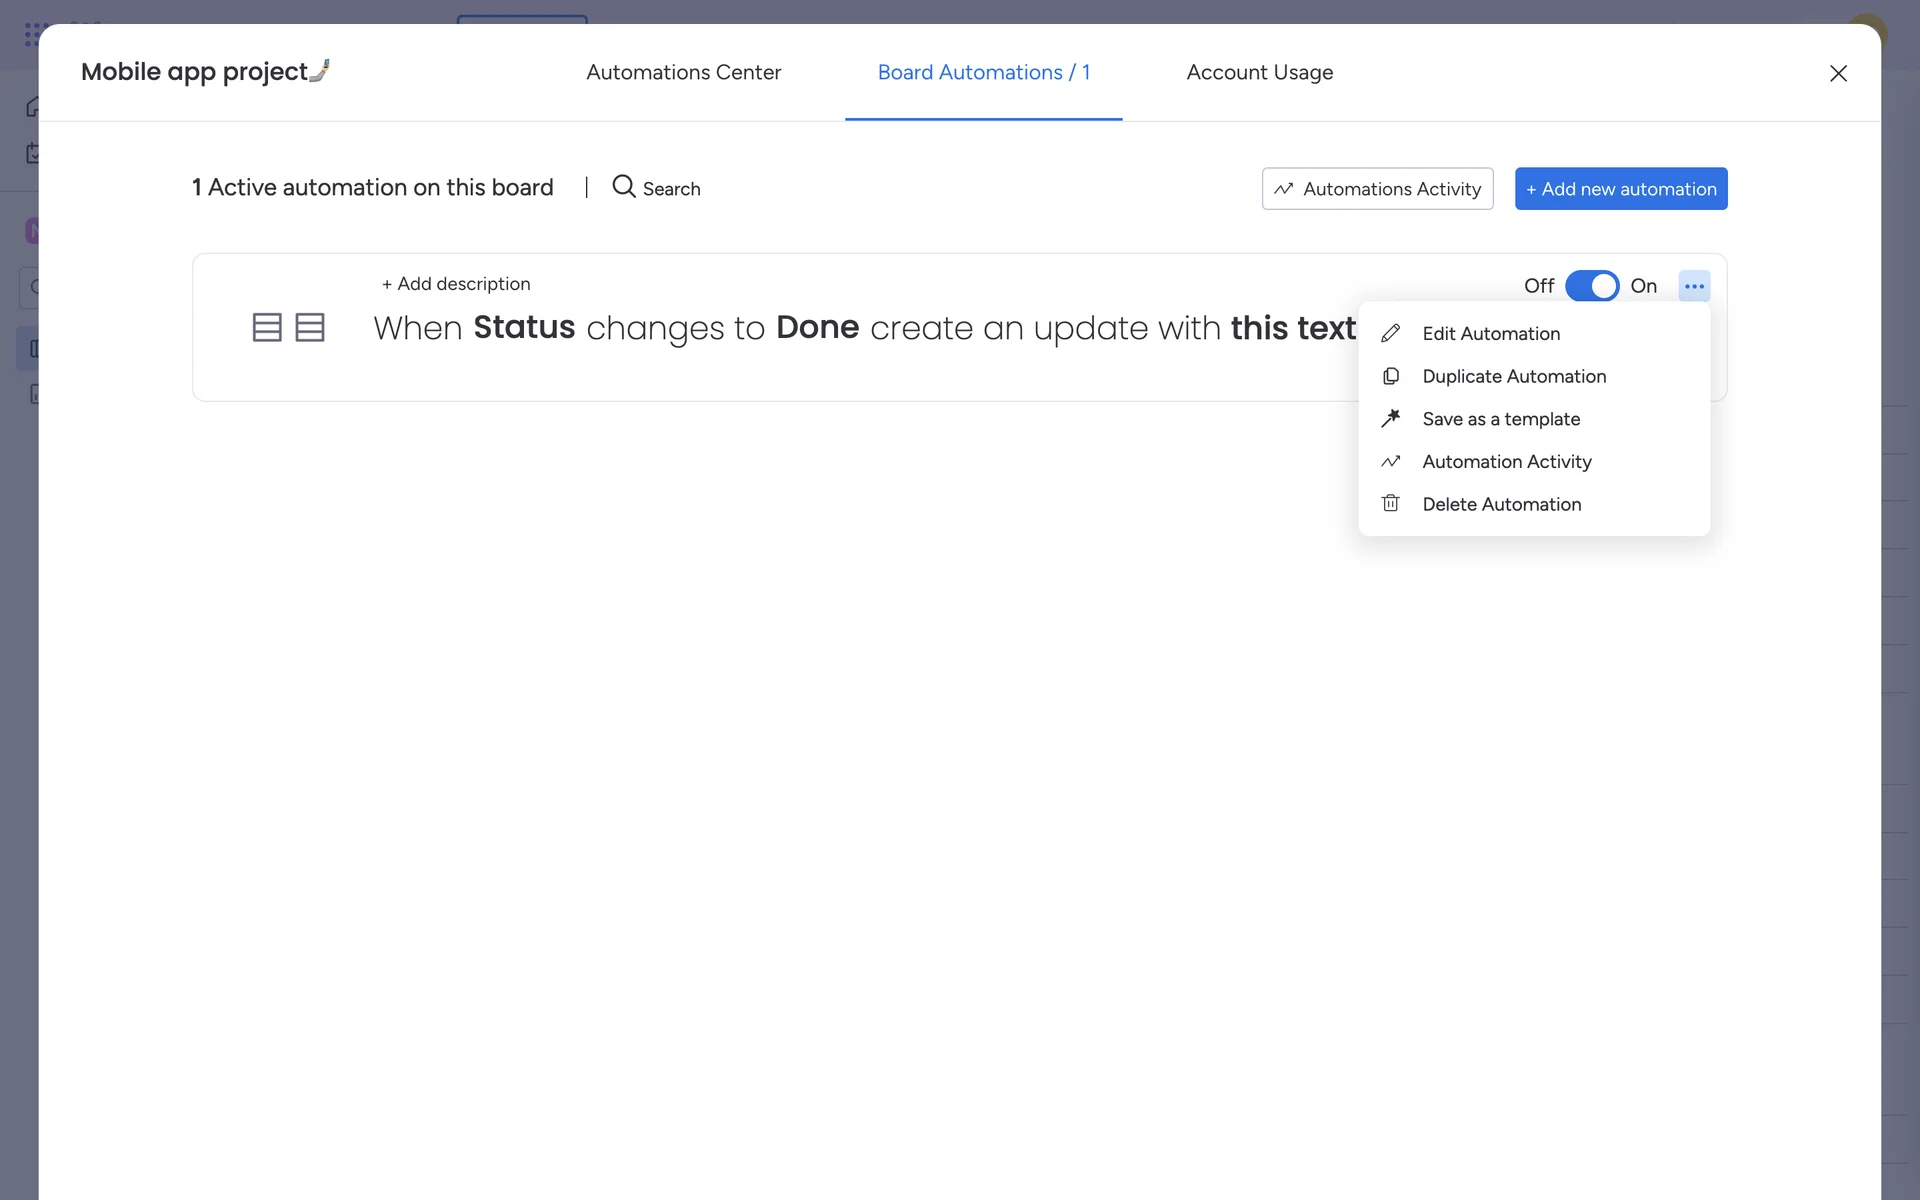Toggle the automation on/off switch
The height and width of the screenshot is (1200, 1920).
point(1591,286)
